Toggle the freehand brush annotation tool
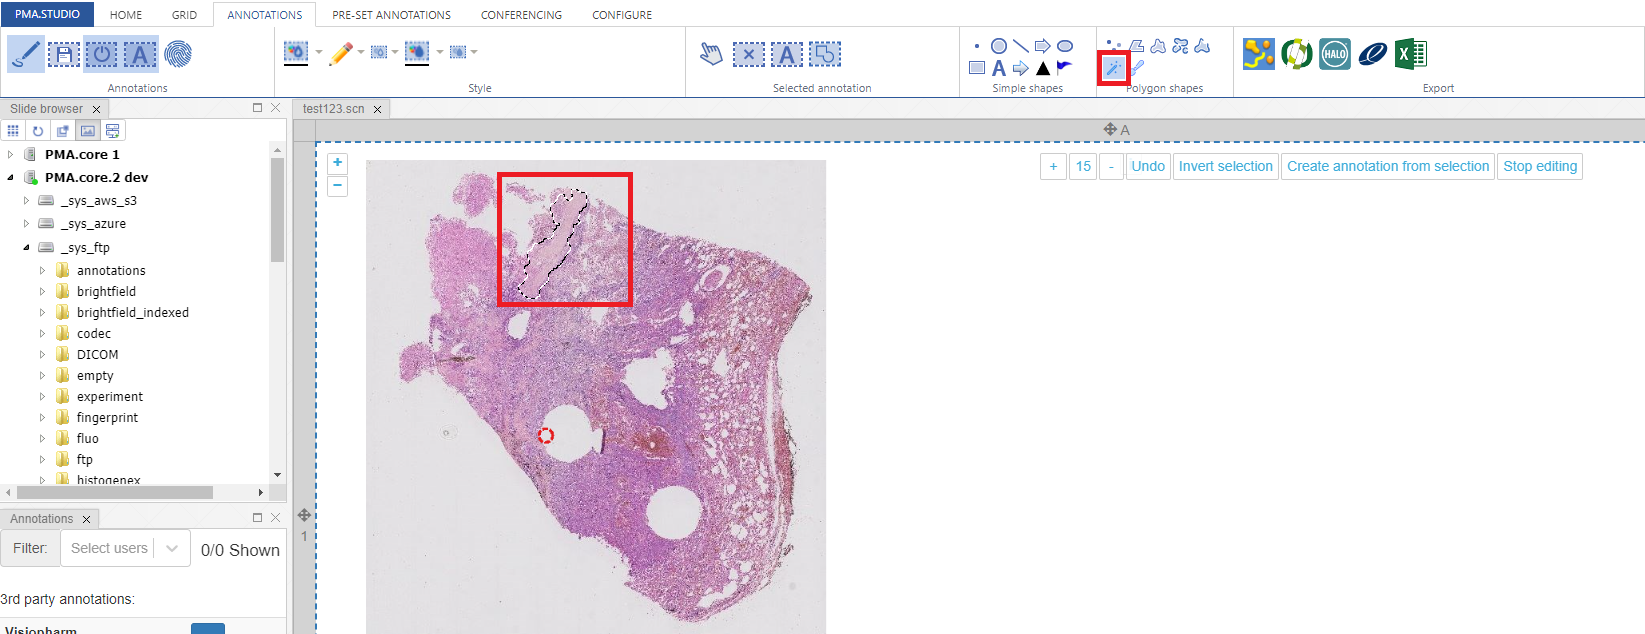Screen dimensions: 1645x634 [x=25, y=54]
